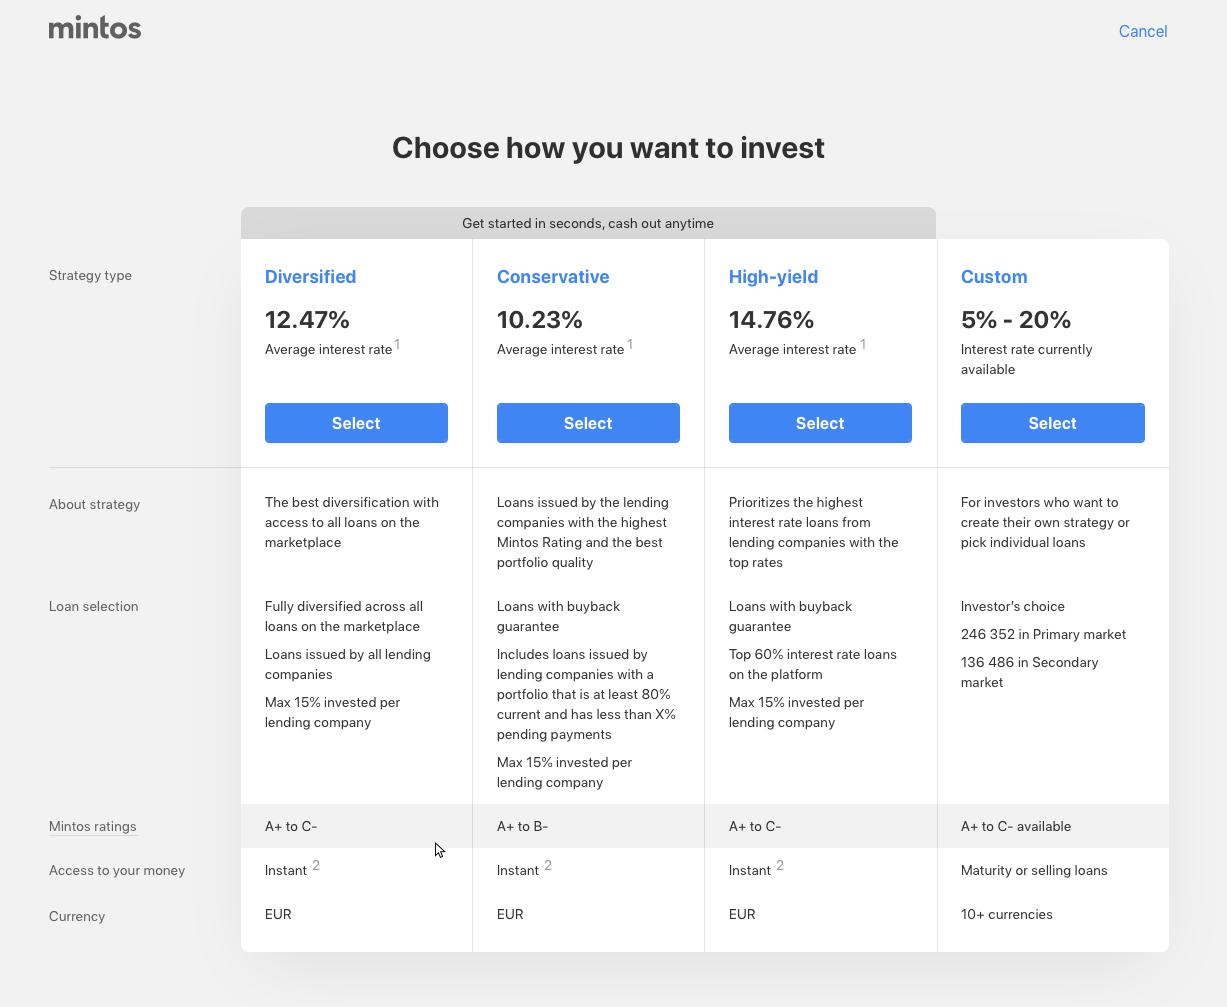Click footnote 1 beside High-yield interest rate

tap(863, 344)
